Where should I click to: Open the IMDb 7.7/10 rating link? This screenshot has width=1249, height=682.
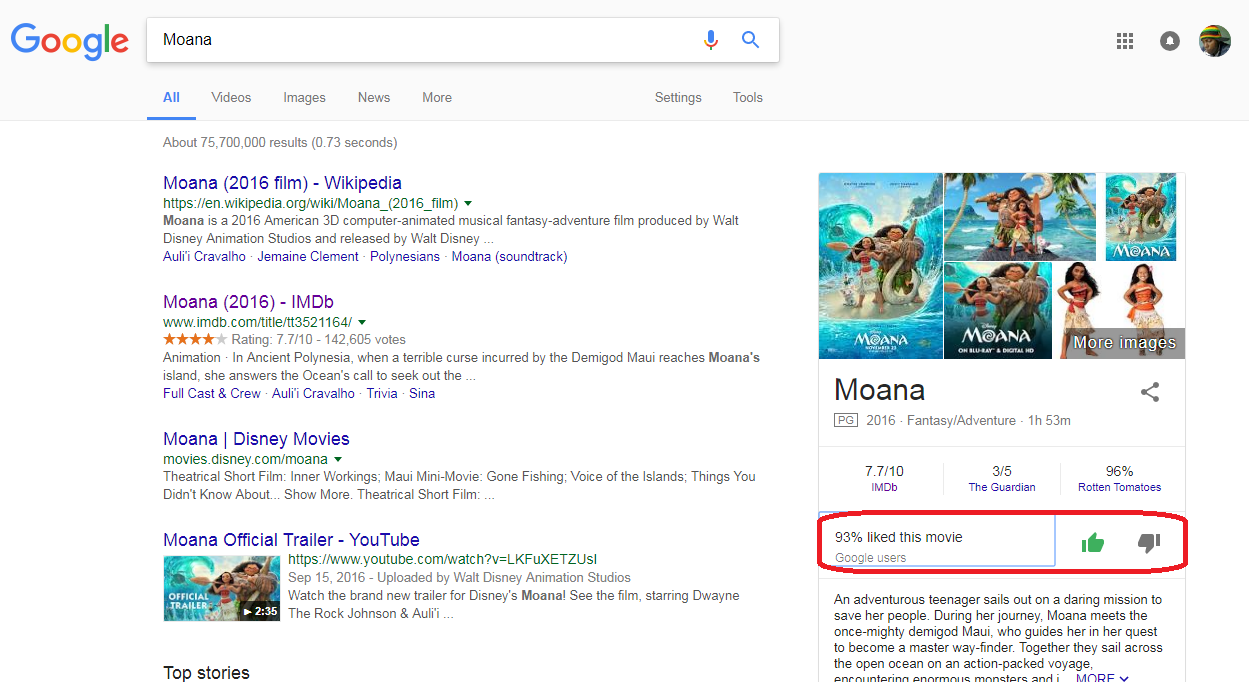click(x=884, y=479)
